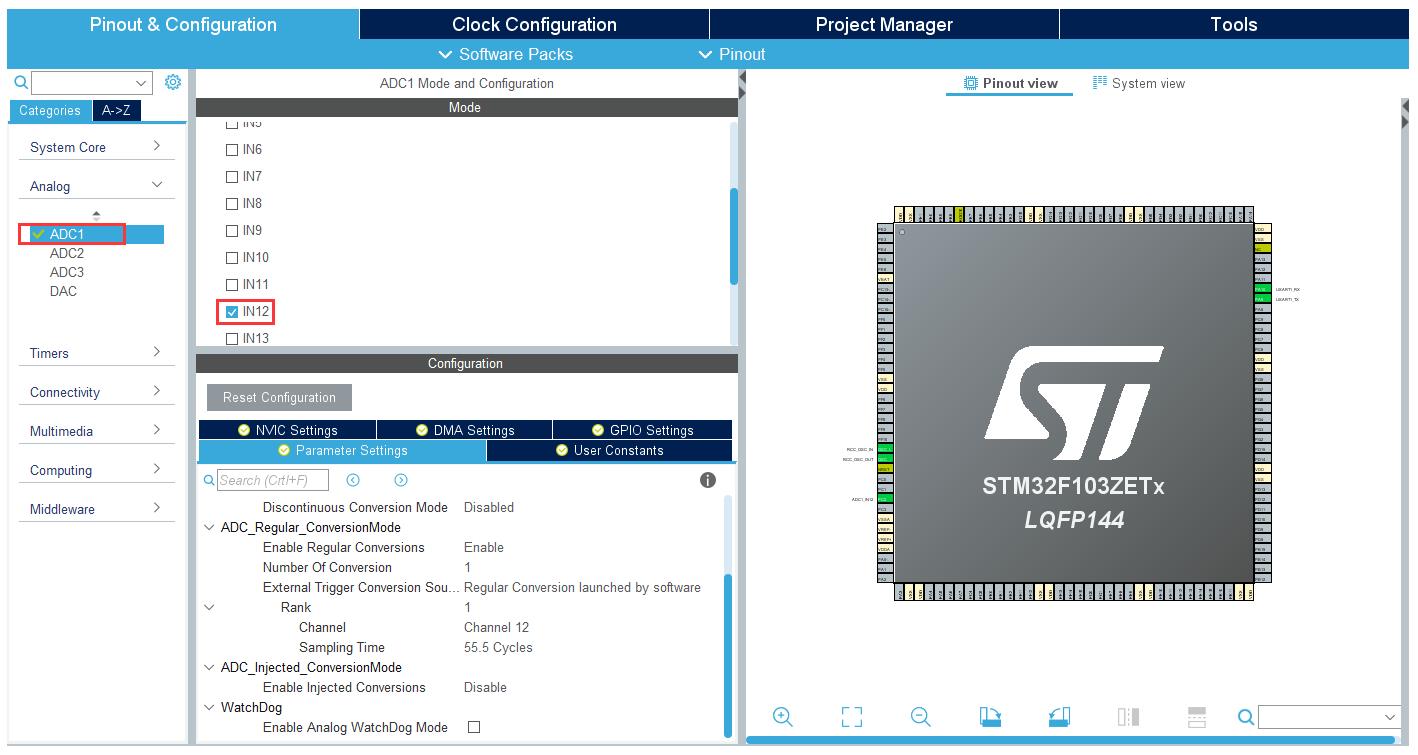This screenshot has width=1418, height=755.
Task: Toggle vertical split view icon
Action: [x=1128, y=717]
